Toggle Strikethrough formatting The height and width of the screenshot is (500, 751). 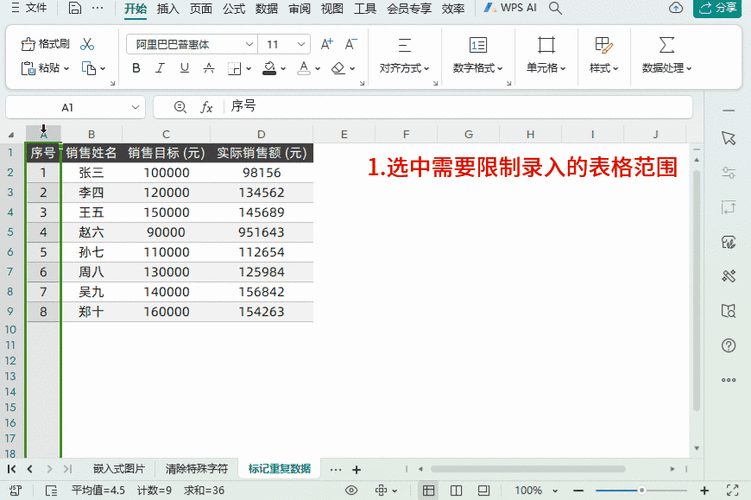click(x=208, y=68)
